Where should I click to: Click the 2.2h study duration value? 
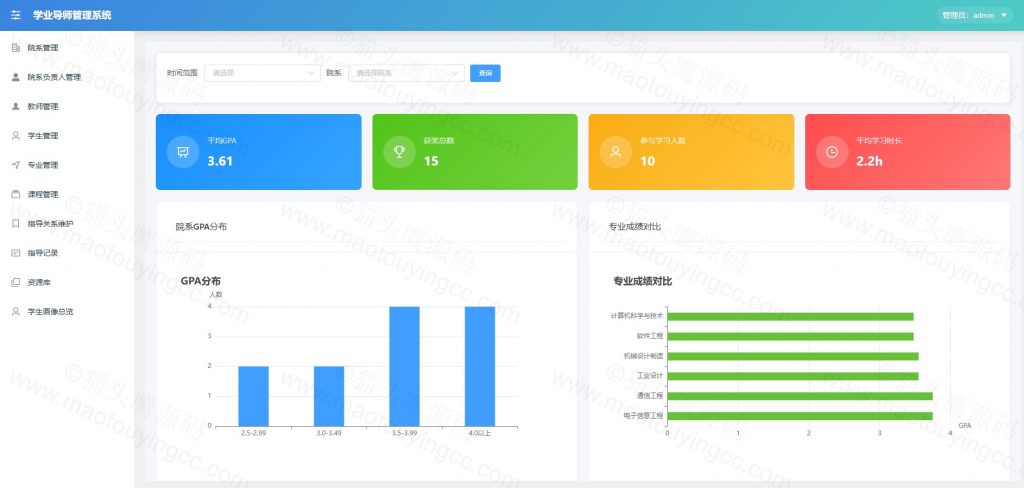click(869, 161)
